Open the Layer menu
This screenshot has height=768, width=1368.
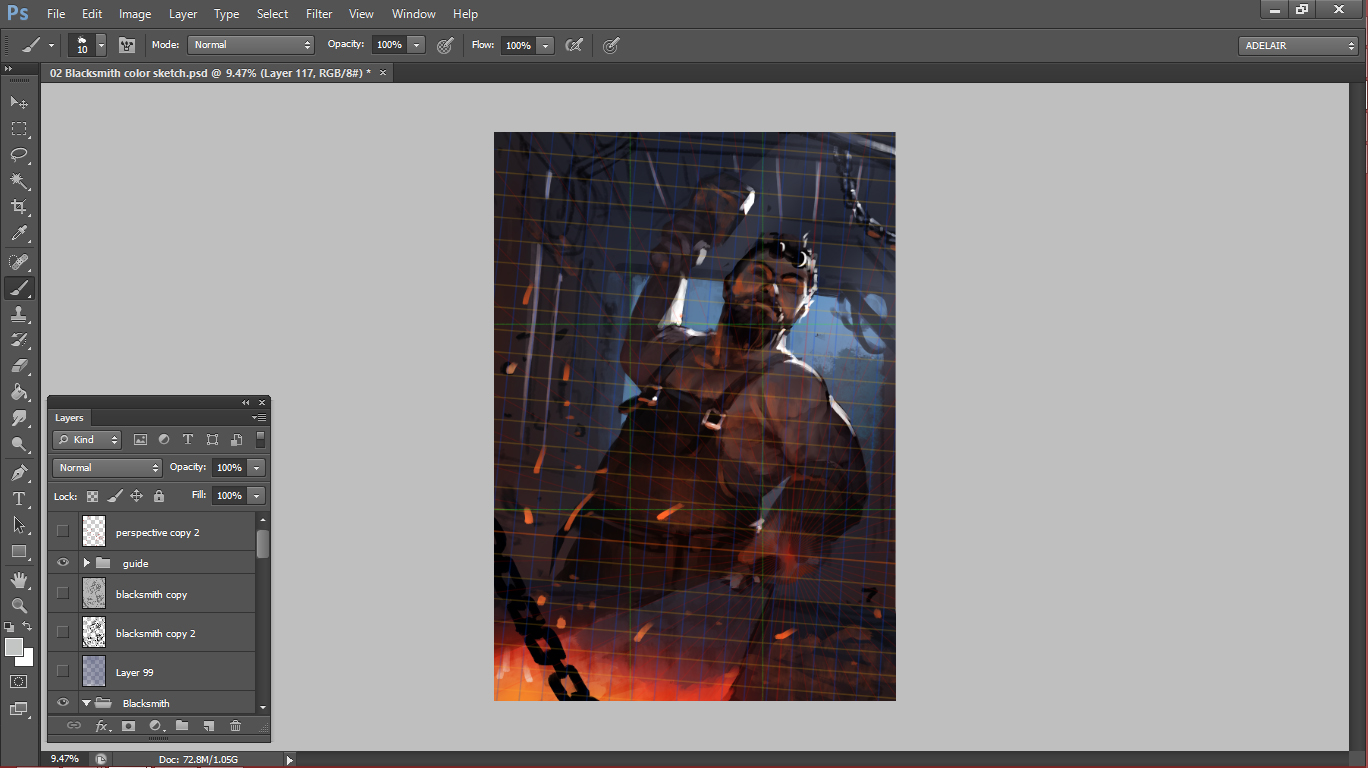(183, 14)
